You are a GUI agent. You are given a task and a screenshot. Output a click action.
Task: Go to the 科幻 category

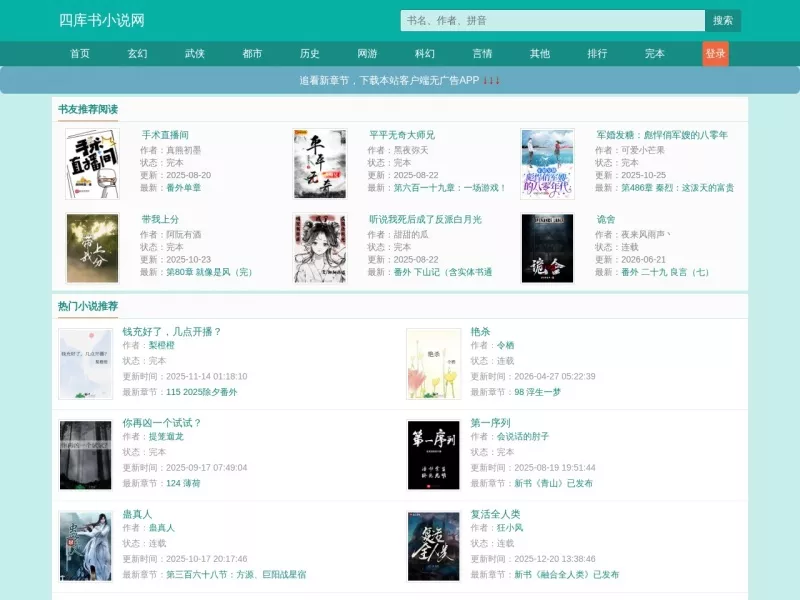pos(424,54)
